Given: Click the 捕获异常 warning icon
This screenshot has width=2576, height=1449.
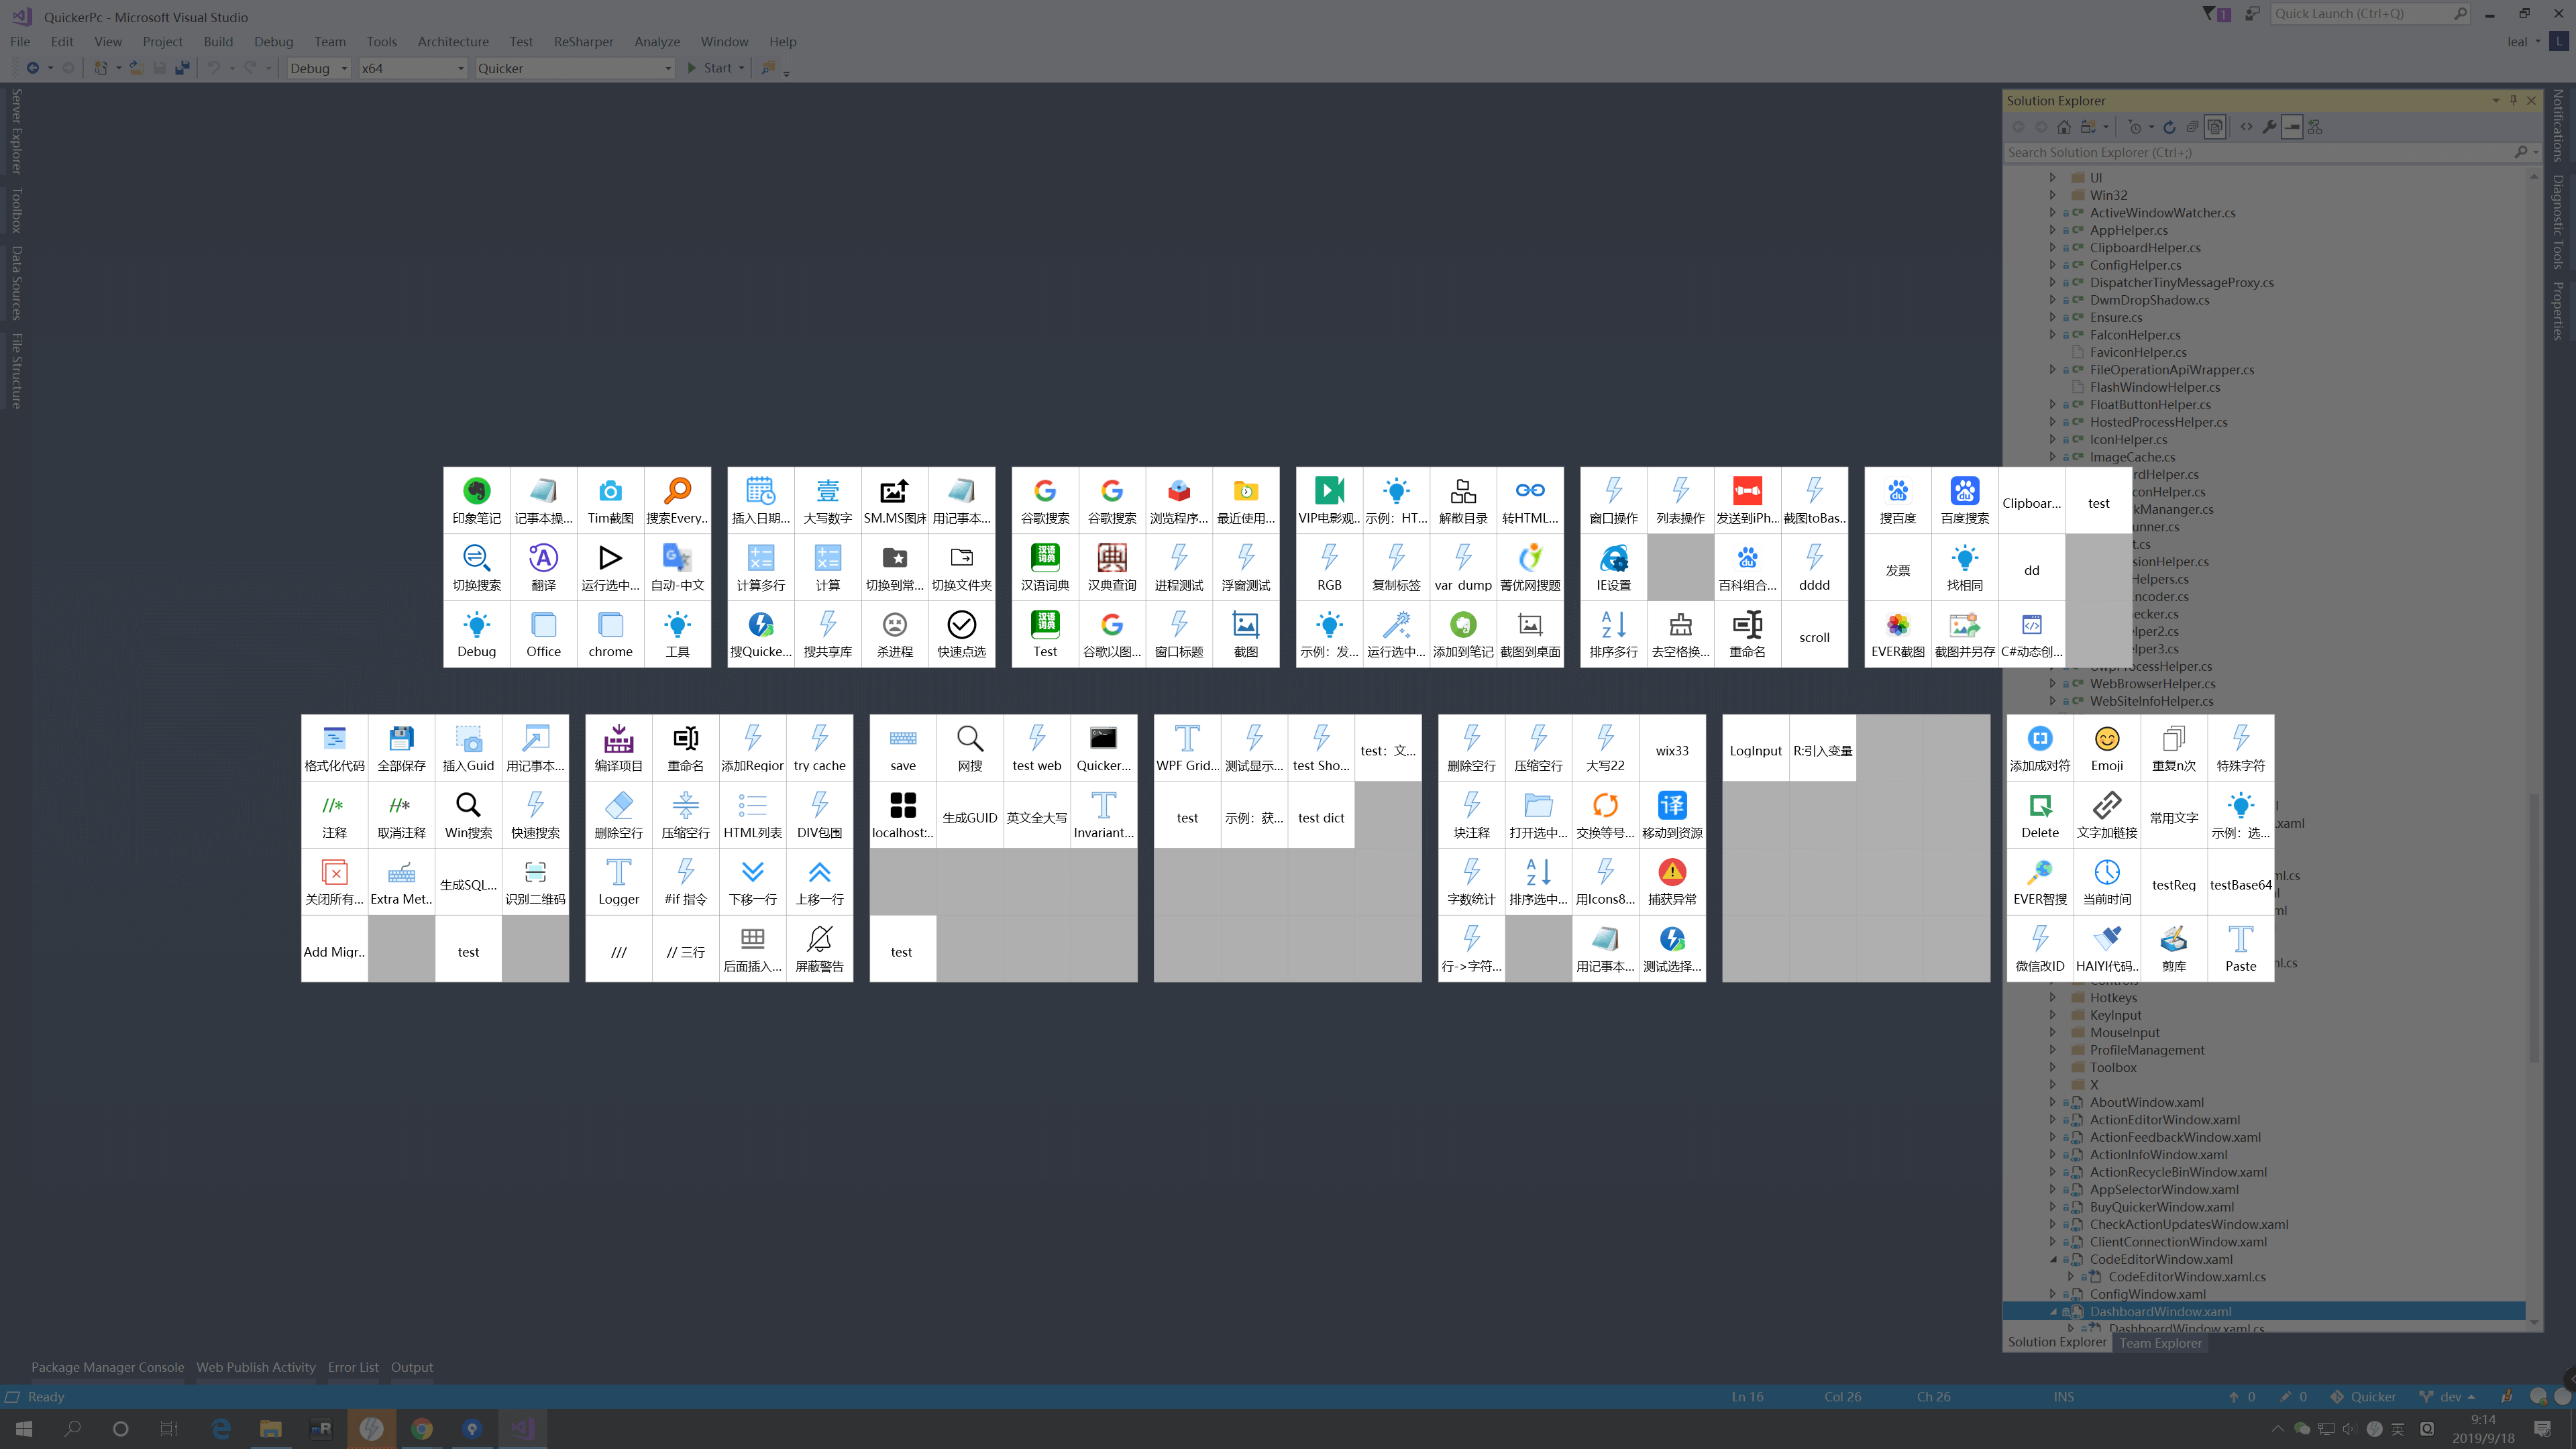Looking at the screenshot, I should 1671,873.
